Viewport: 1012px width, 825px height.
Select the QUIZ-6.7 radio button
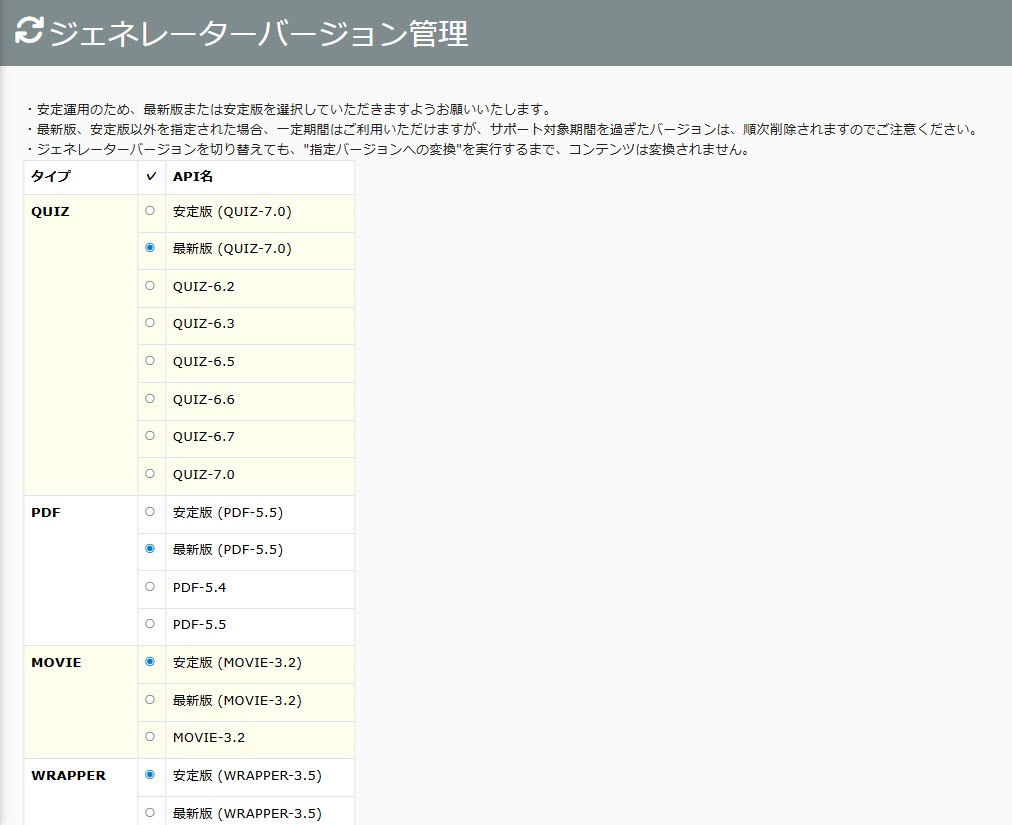[x=150, y=436]
